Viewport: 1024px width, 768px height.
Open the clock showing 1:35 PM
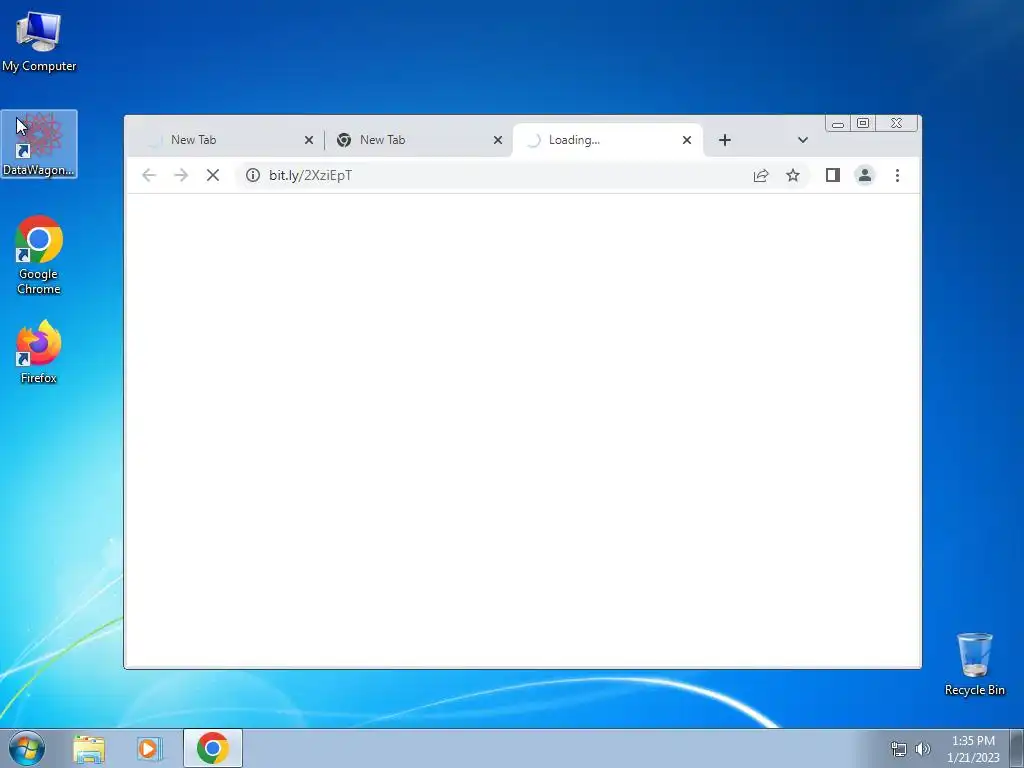click(973, 749)
